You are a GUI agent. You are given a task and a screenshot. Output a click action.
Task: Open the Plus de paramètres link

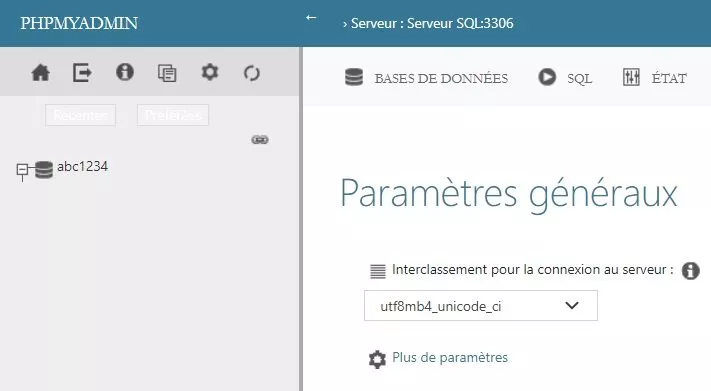[x=450, y=357]
